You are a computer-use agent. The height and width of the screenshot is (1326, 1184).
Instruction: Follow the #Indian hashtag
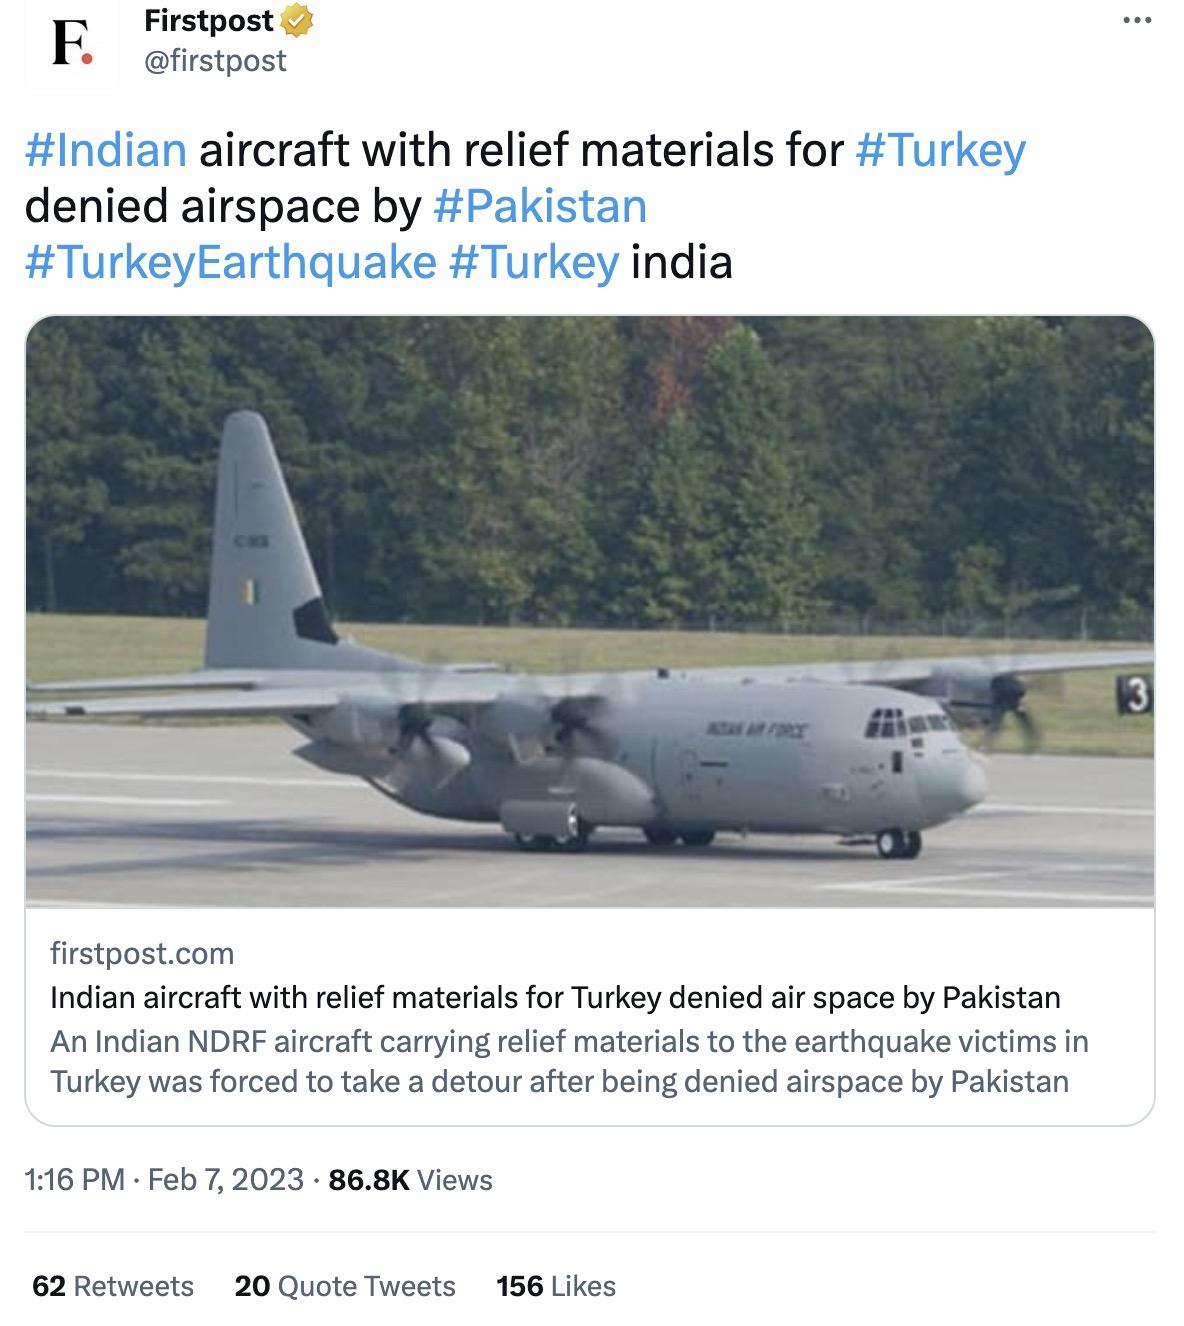coord(106,150)
